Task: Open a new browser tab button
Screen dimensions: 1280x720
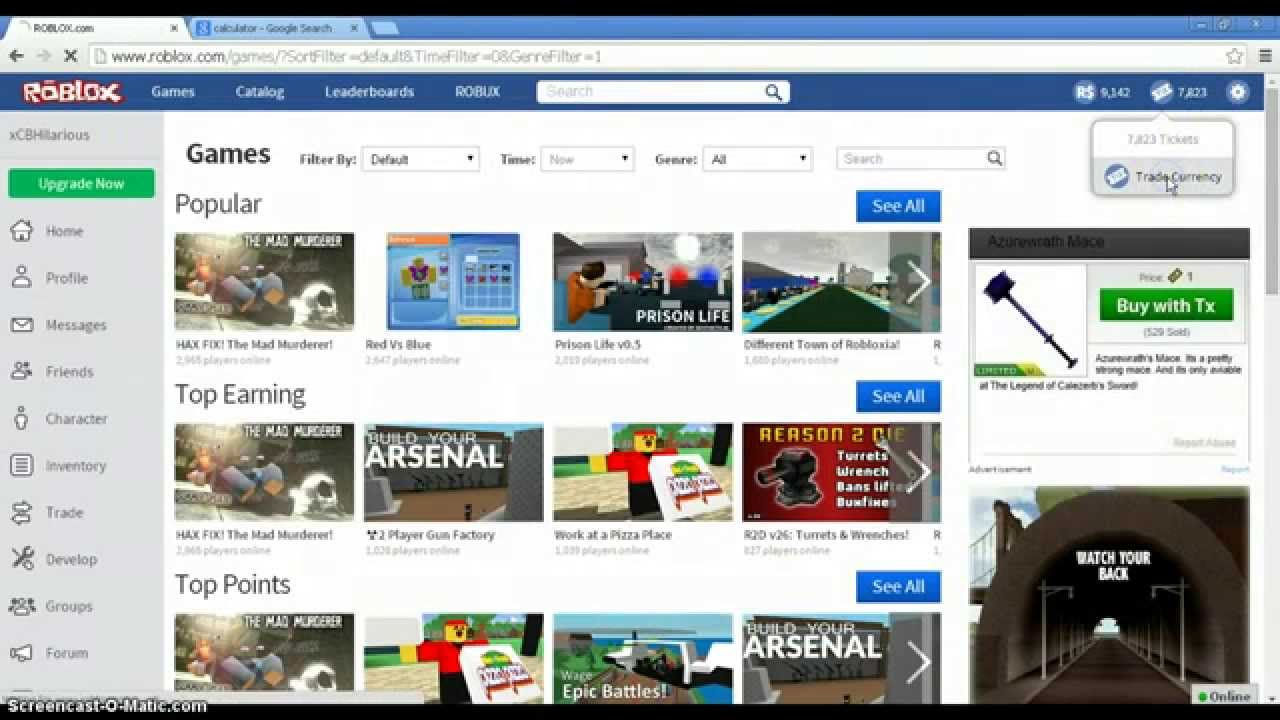Action: point(385,28)
